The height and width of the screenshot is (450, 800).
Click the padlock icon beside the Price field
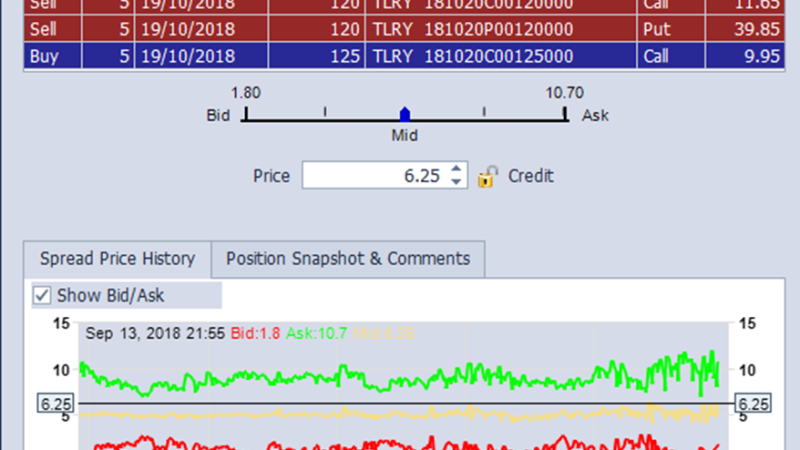[x=487, y=177]
